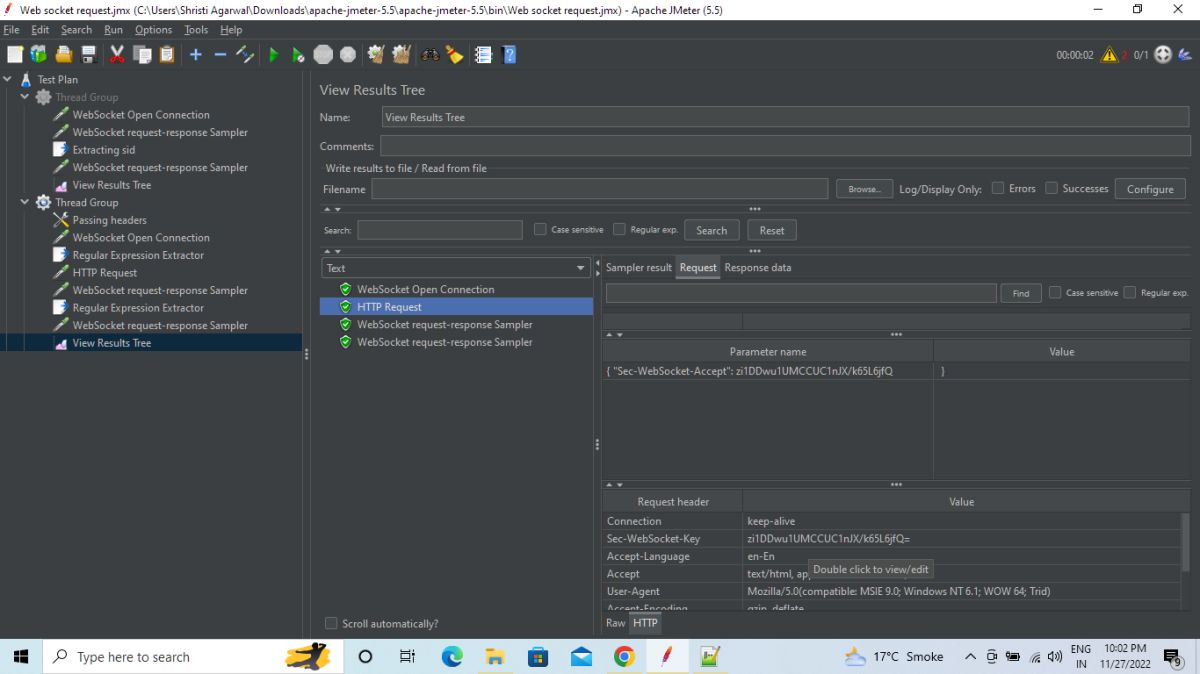Click the Toggle enable/disable toolbar icon
This screenshot has height=674, width=1200.
tap(245, 55)
